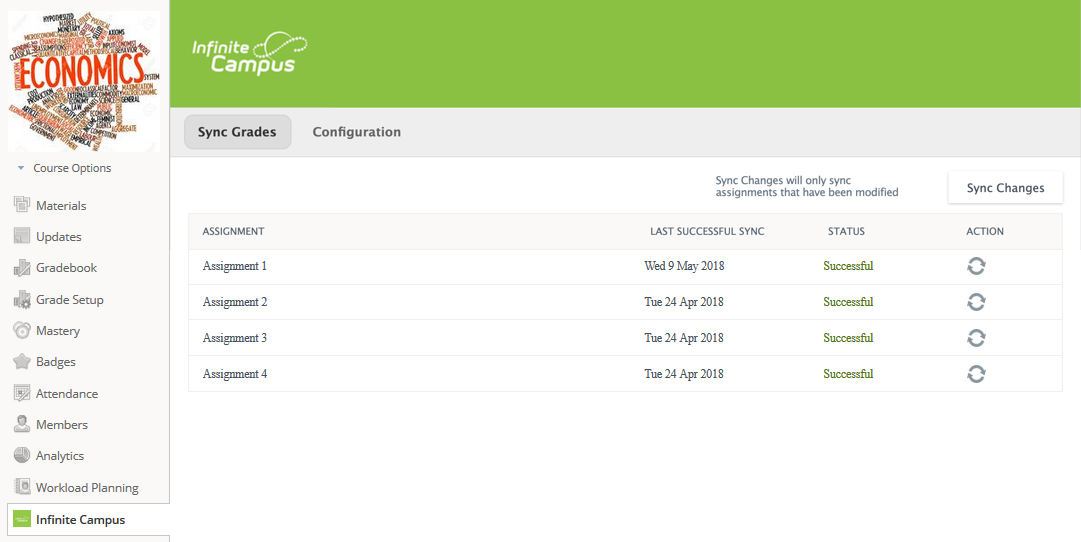Open Gradebook via its sidebar icon

click(x=22, y=268)
